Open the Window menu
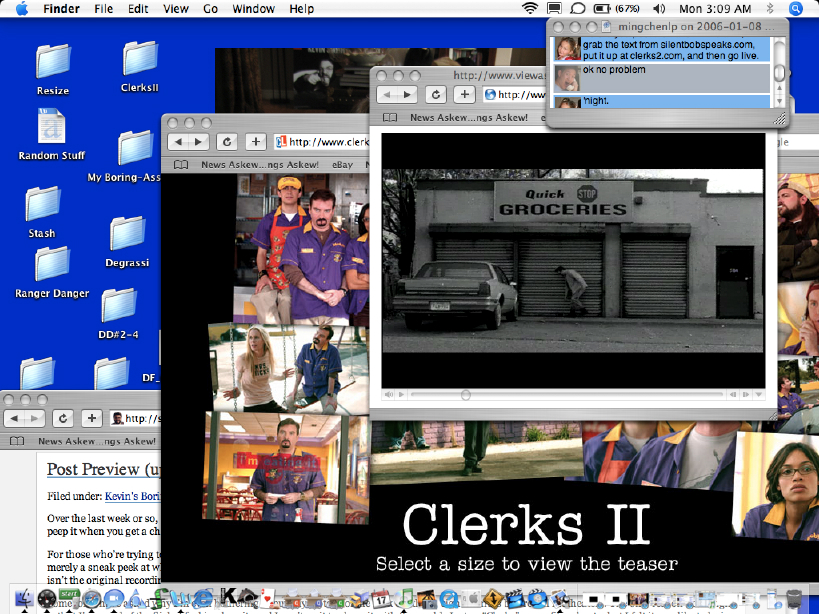Viewport: 819px width, 614px height. [x=253, y=9]
